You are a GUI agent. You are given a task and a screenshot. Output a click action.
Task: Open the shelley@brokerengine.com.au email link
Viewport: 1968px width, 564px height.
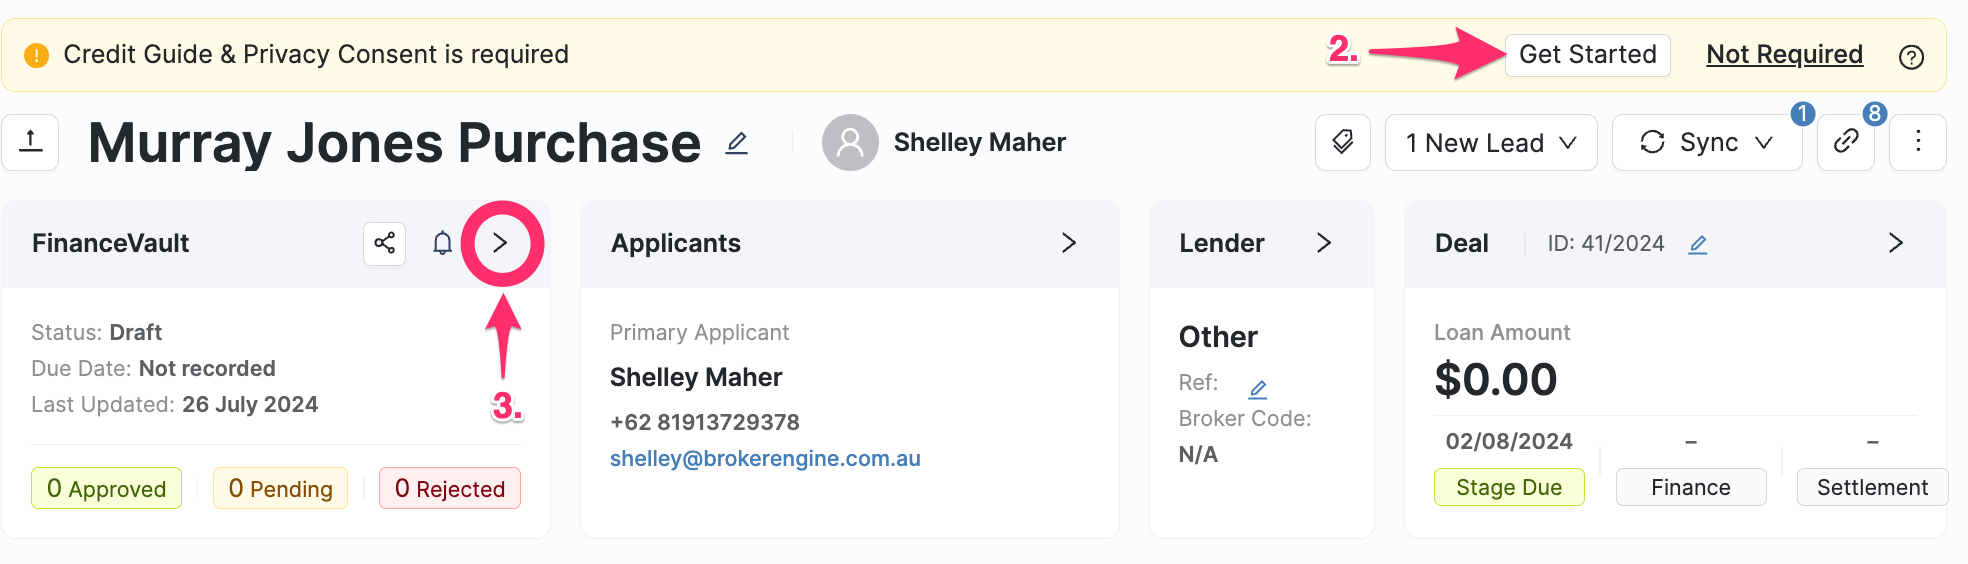[765, 458]
